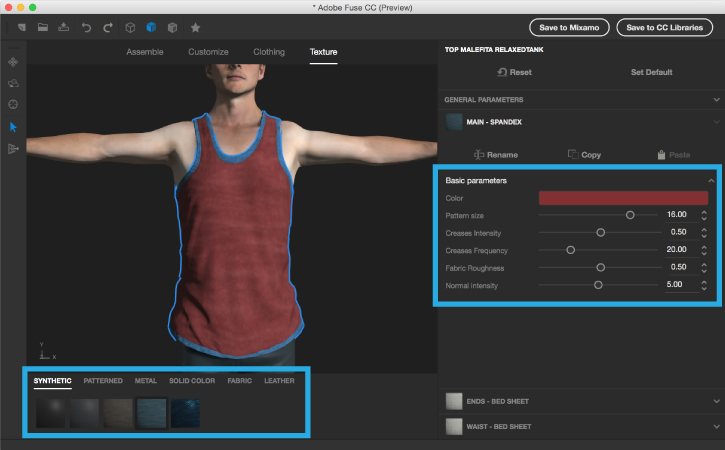
Task: Click the Pattern size value field 16.00
Action: pos(680,215)
